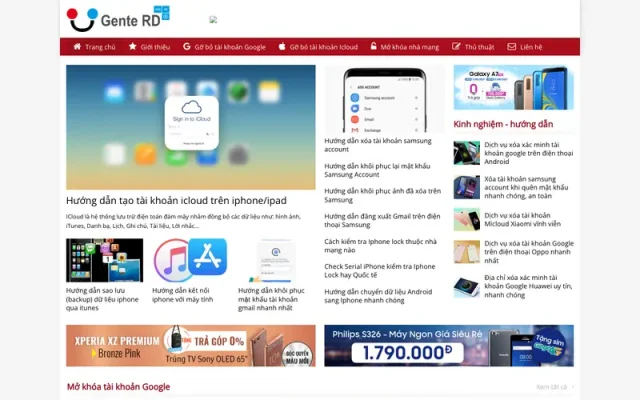This screenshot has height=400, width=640.
Task: Open link Cách kiểm tra Iphone lock thuộc nhà mạng
Action: [x=380, y=246]
